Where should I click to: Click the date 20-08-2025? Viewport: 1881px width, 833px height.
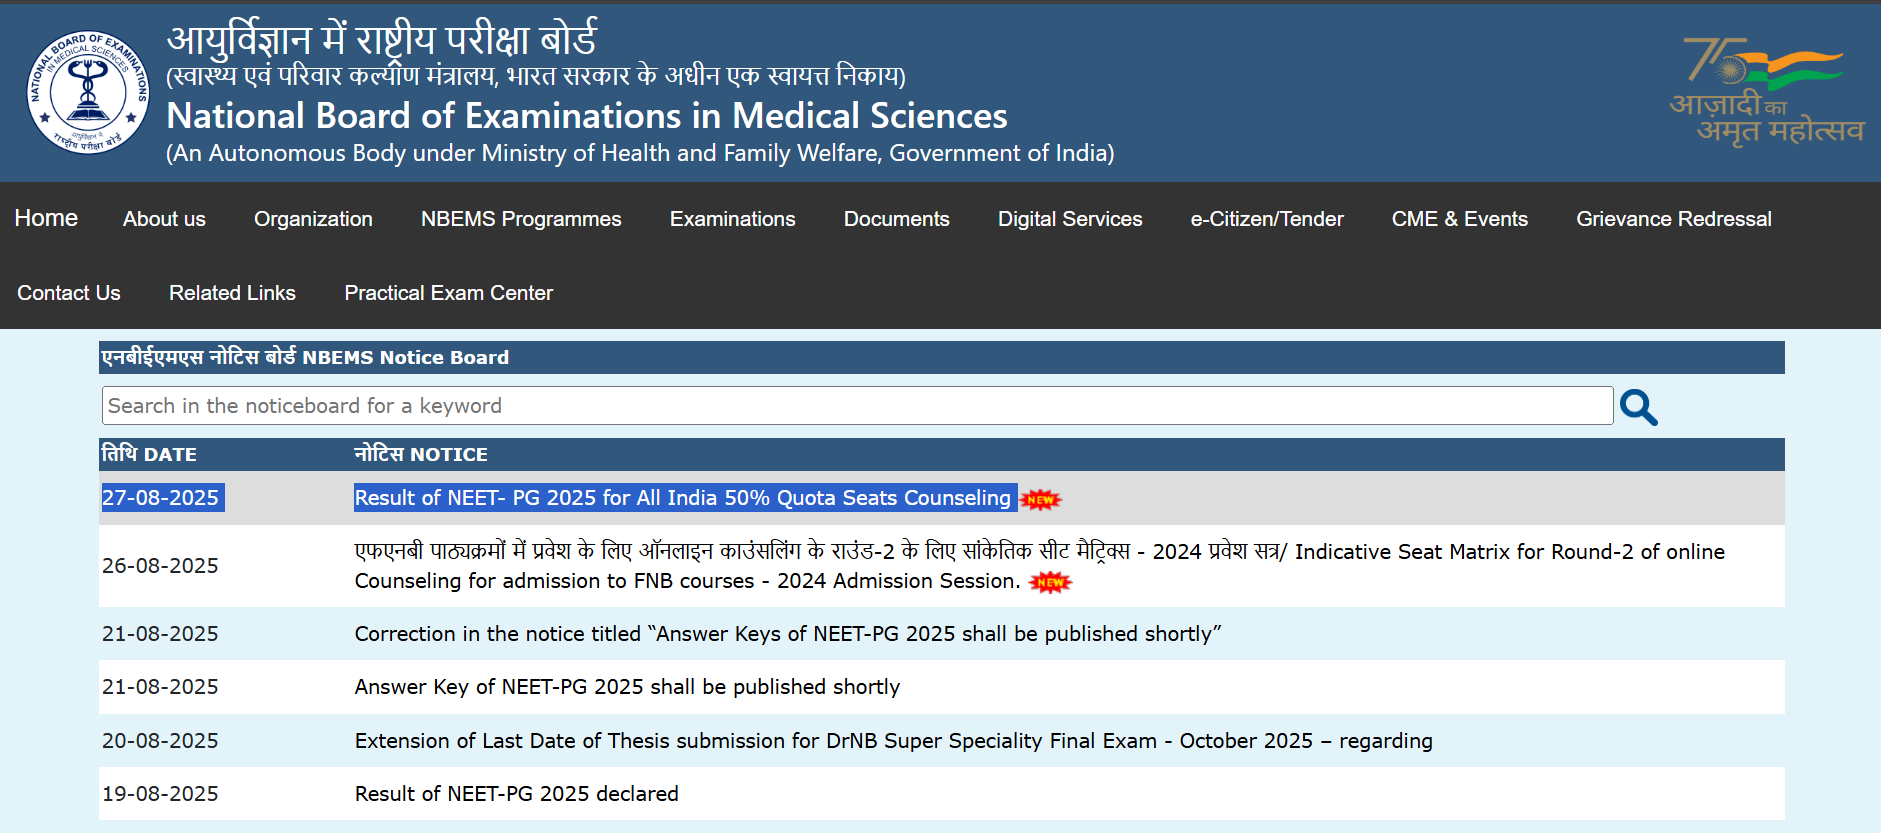click(x=160, y=741)
